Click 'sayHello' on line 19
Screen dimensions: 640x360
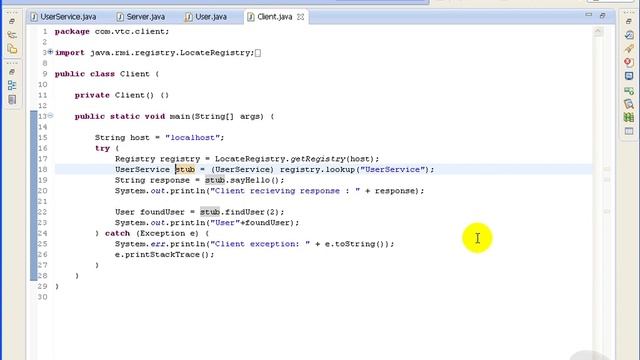(x=250, y=180)
